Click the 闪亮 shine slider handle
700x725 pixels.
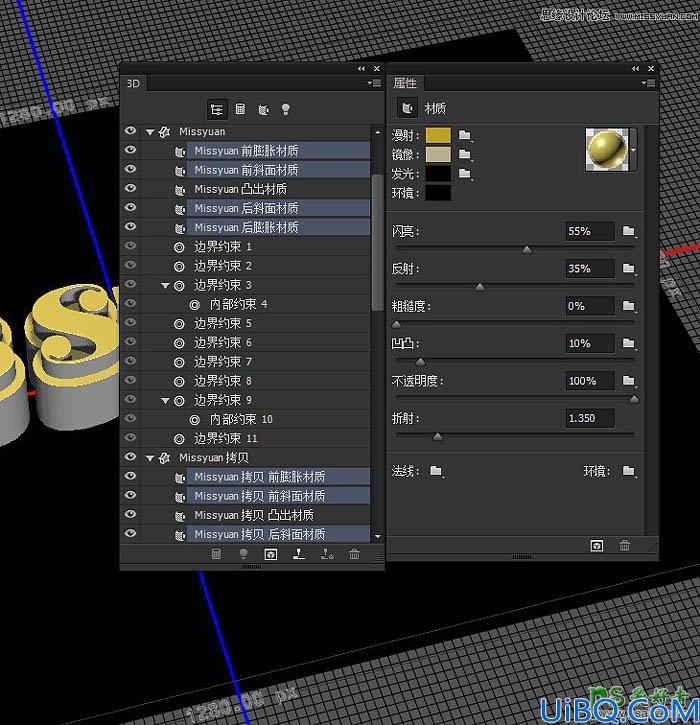point(527,250)
